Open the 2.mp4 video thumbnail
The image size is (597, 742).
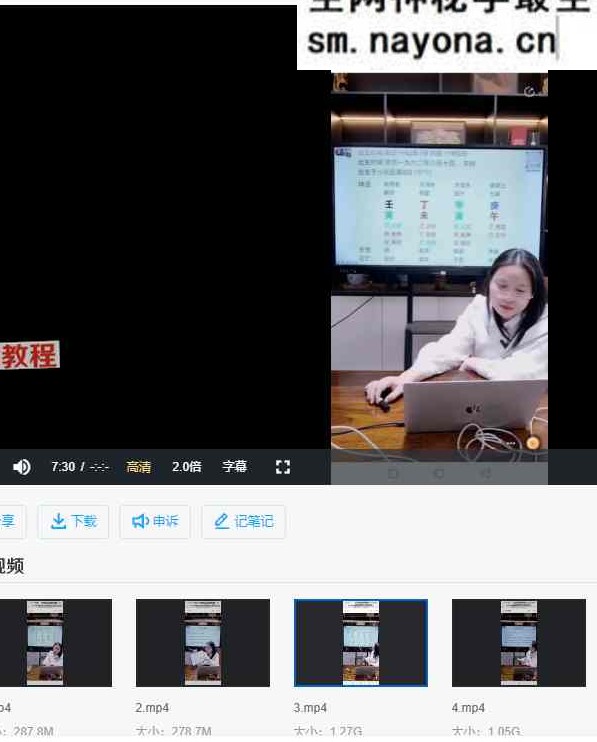(x=203, y=643)
